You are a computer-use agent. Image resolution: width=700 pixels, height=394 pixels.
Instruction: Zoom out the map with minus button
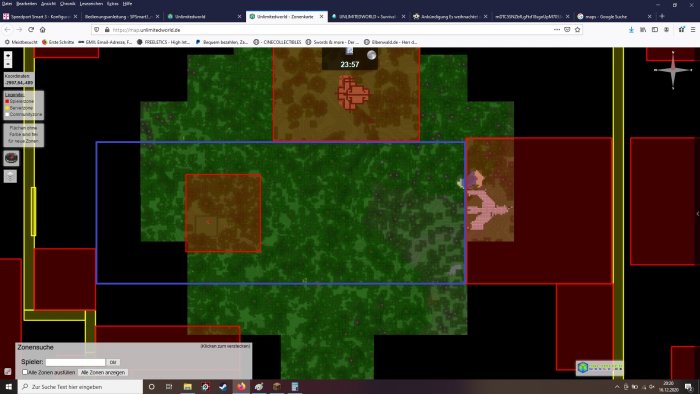(x=8, y=64)
